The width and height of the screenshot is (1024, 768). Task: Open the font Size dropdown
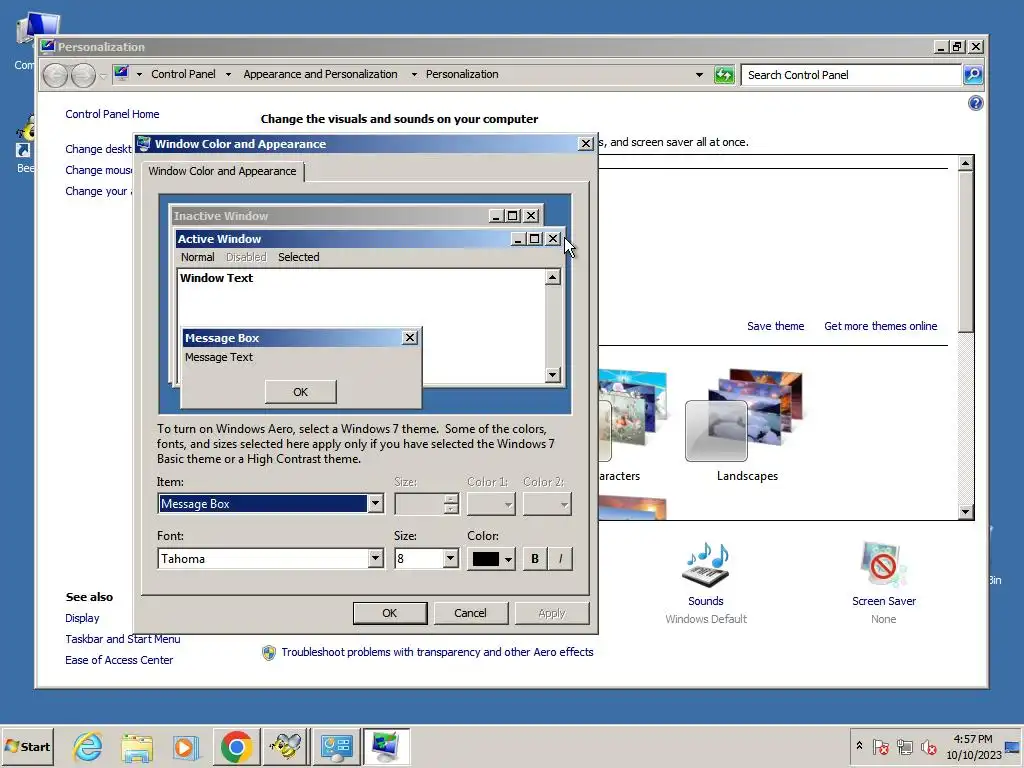(x=451, y=558)
